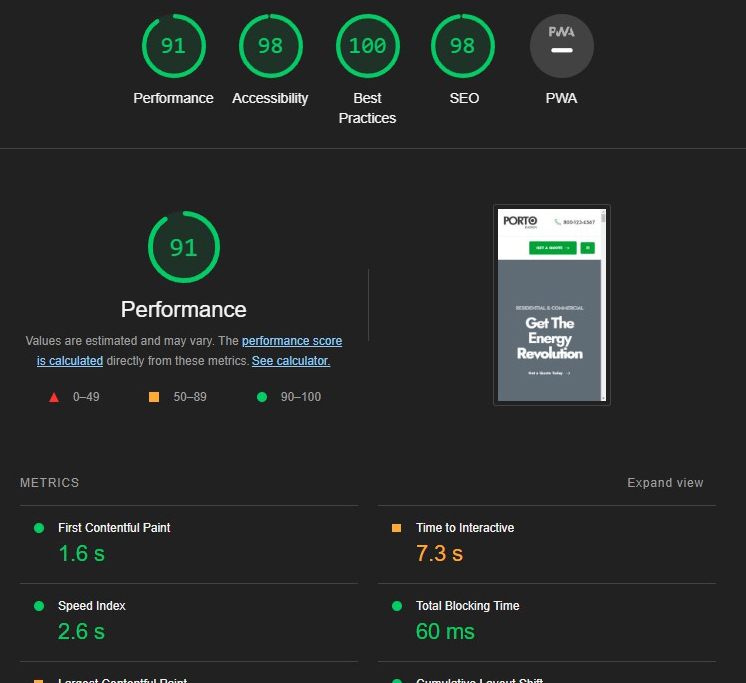Click the 7.3 s Time to Interactive value
This screenshot has height=683, width=746.
click(439, 553)
